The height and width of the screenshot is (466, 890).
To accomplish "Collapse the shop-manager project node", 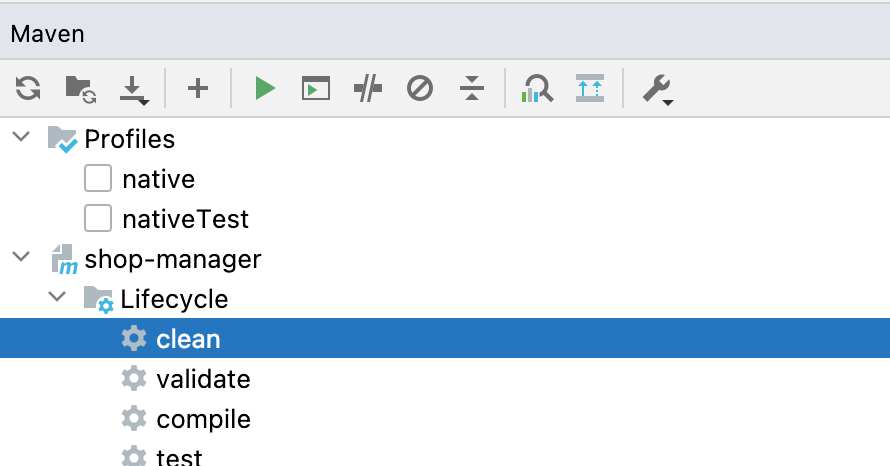I will (x=21, y=259).
